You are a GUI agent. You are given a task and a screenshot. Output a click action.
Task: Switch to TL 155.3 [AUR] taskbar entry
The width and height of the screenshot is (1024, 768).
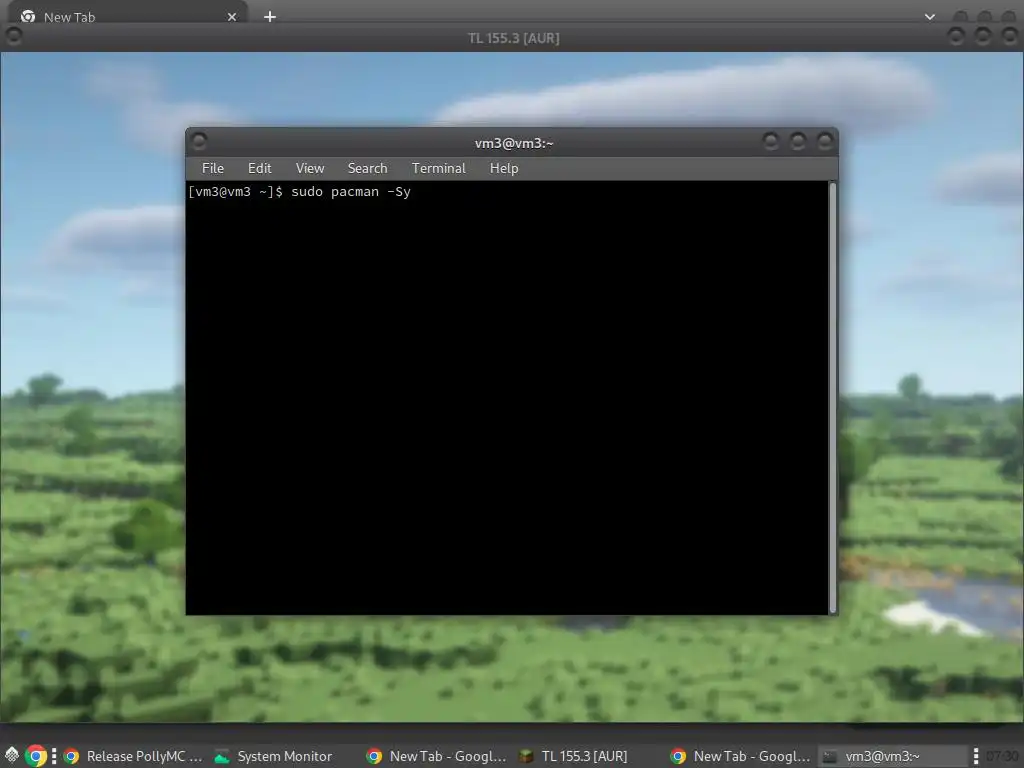573,756
